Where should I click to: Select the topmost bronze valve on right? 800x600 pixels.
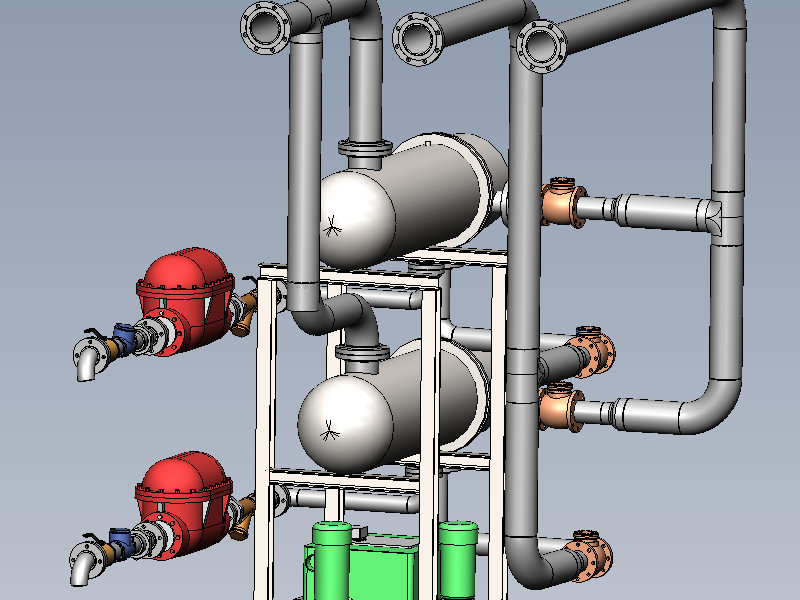(563, 203)
